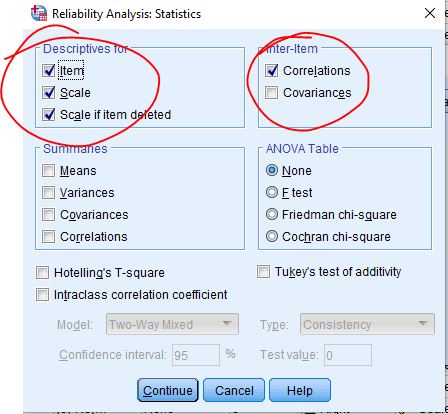Choose Friedman chi-square ANOVA option
The height and width of the screenshot is (414, 448).
(x=272, y=214)
